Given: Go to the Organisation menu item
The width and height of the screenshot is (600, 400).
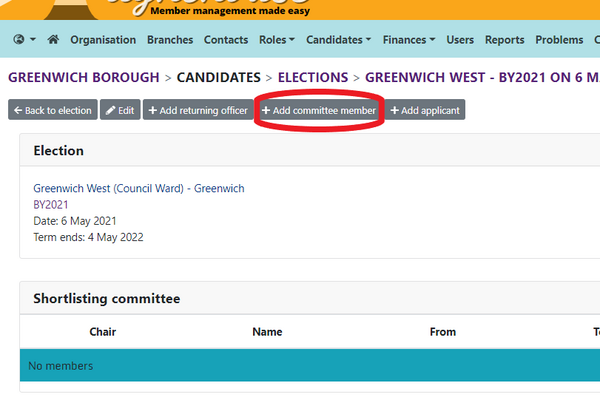Looking at the screenshot, I should [x=103, y=40].
